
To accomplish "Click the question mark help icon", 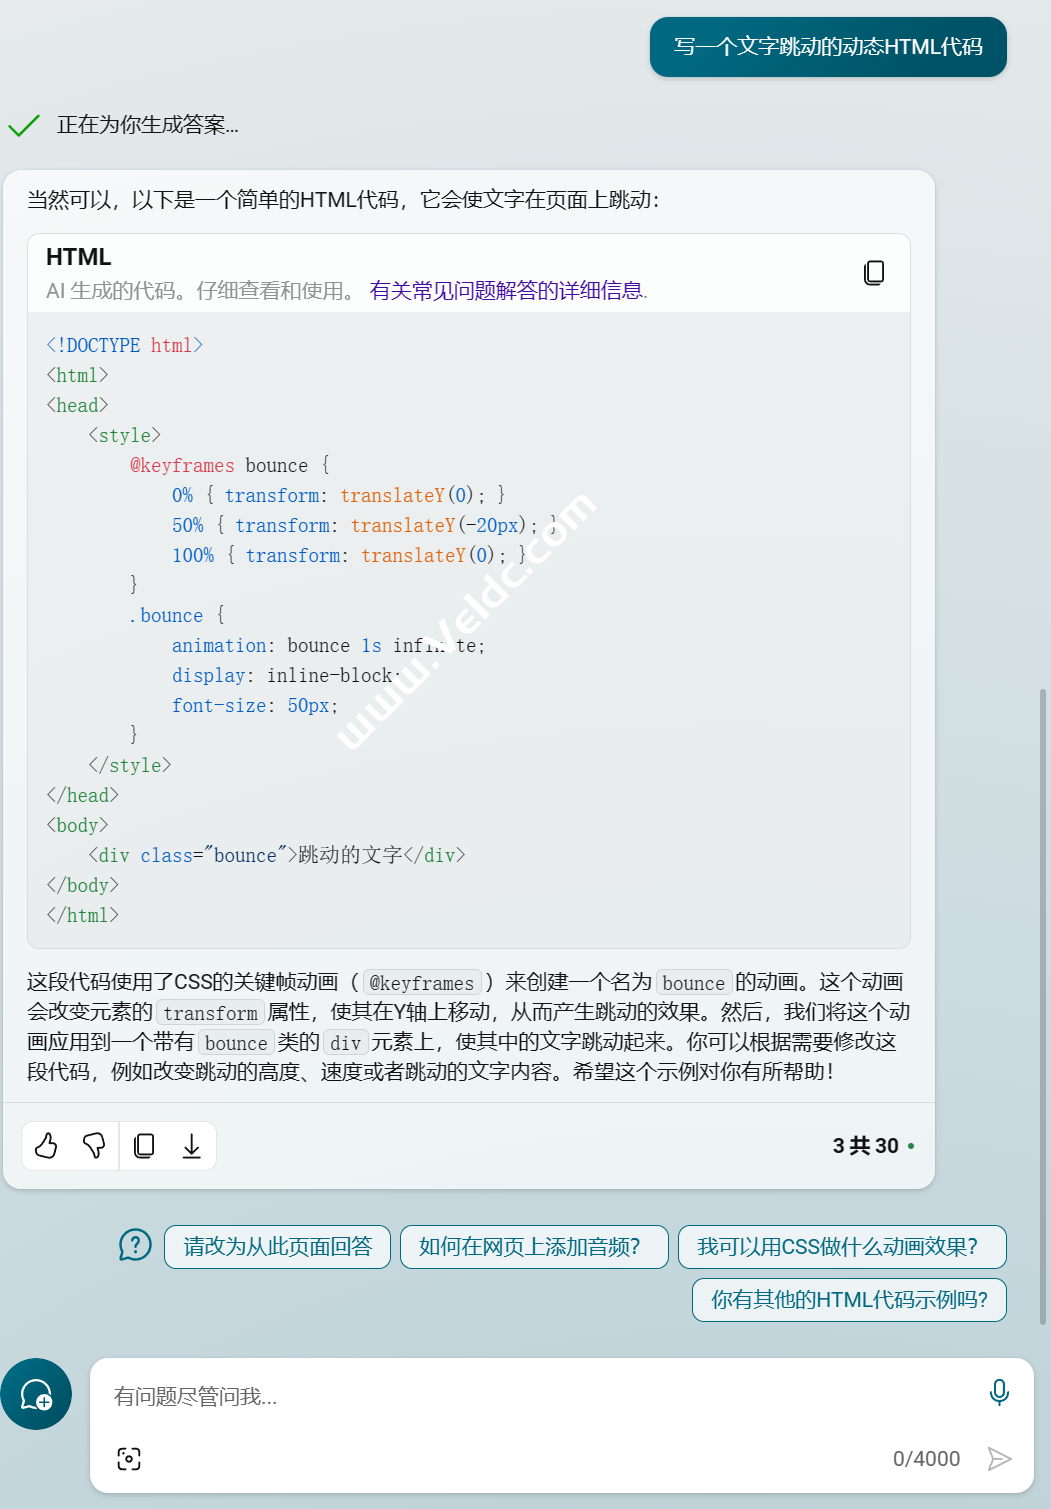I will click(135, 1245).
